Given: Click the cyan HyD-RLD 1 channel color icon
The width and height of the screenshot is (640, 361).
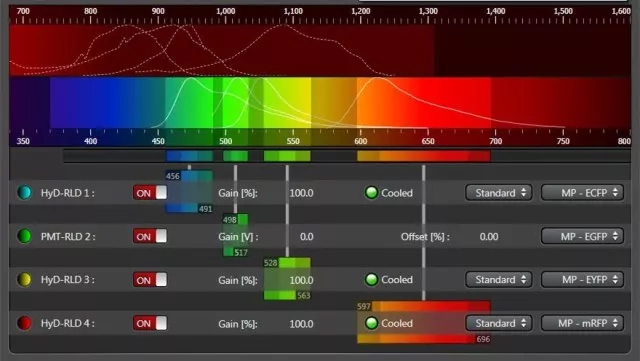Looking at the screenshot, I should 24,193.
